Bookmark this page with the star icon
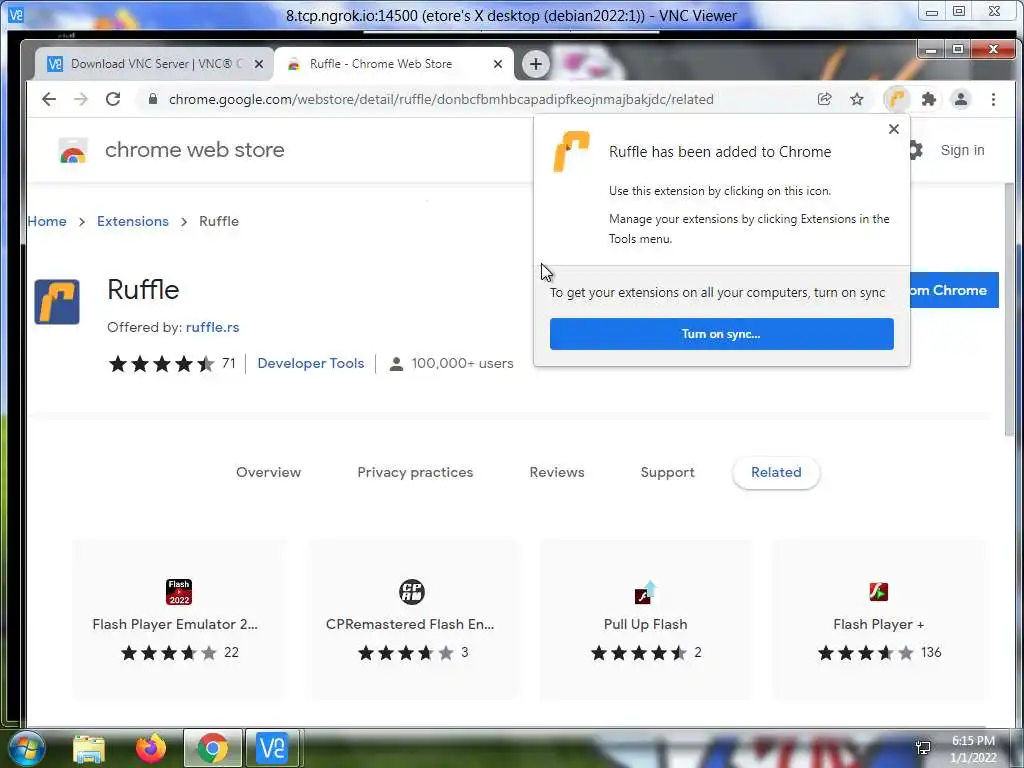Image resolution: width=1024 pixels, height=768 pixels. [857, 99]
